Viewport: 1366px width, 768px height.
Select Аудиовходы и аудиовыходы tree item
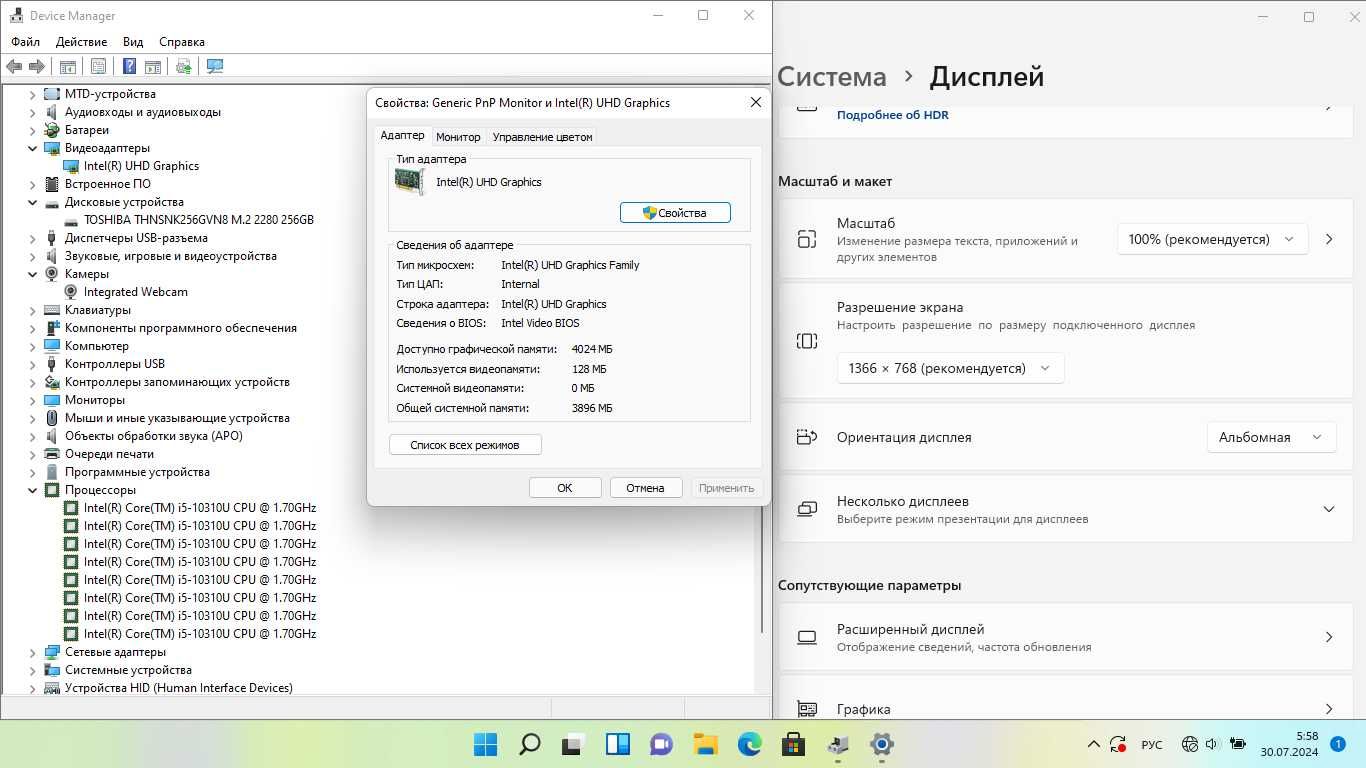point(143,112)
